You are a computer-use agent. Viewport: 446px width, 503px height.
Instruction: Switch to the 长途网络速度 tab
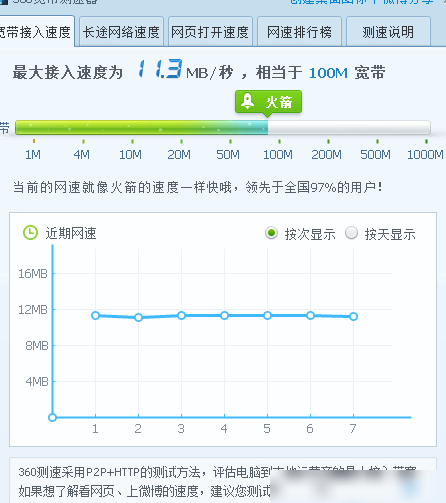(121, 32)
